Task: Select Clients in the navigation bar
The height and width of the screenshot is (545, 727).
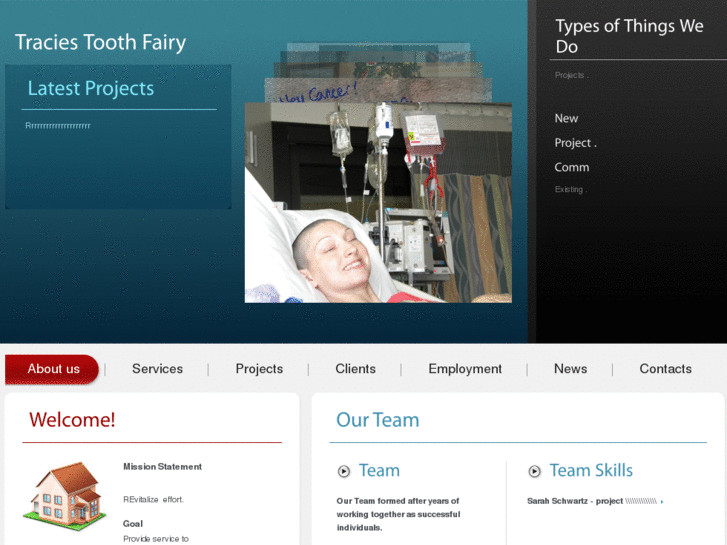Action: pos(356,369)
